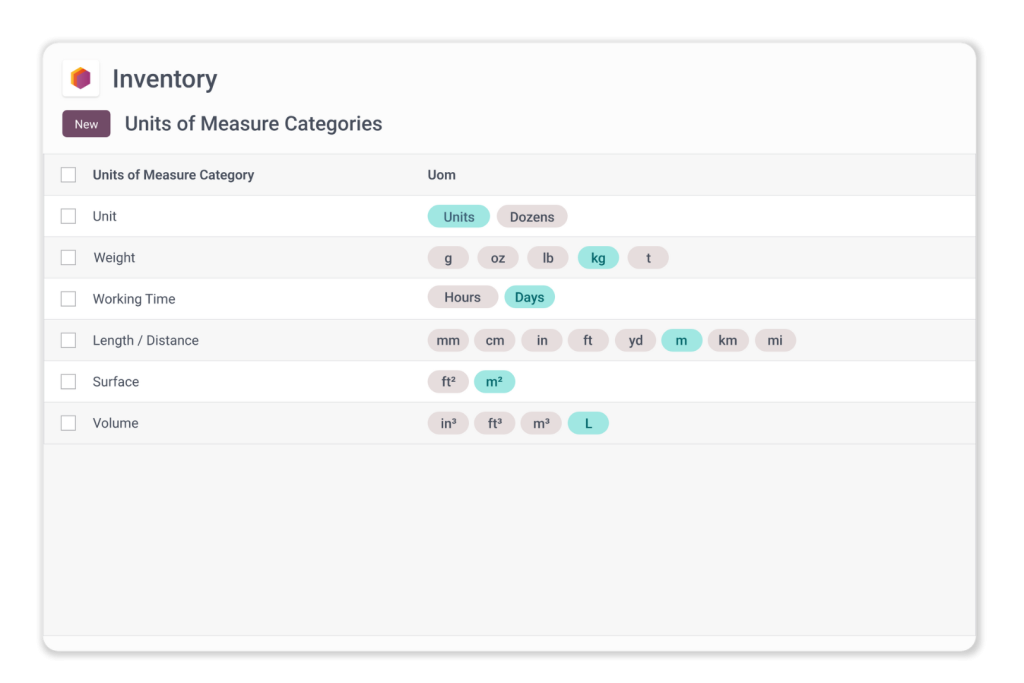Click the Inventory app cube icon
1024x683 pixels.
pos(81,78)
